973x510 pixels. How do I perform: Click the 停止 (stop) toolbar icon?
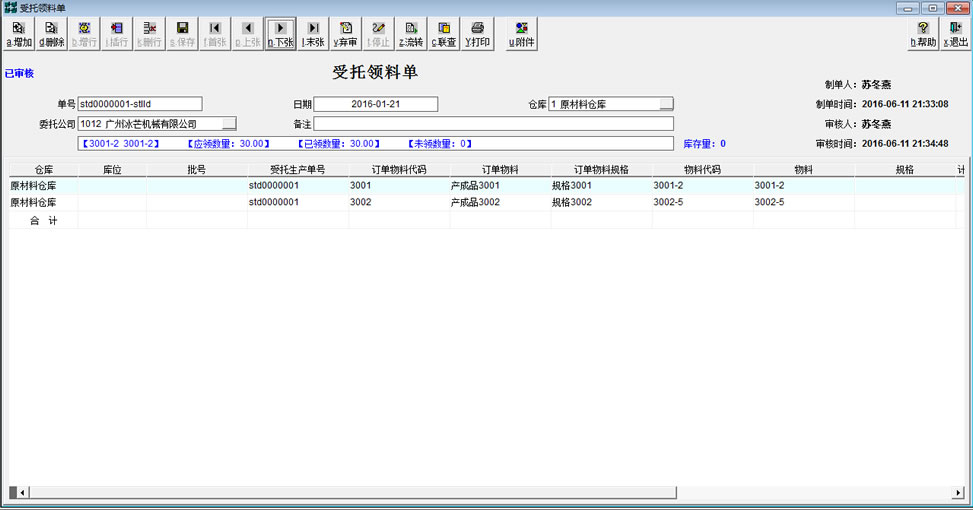379,34
